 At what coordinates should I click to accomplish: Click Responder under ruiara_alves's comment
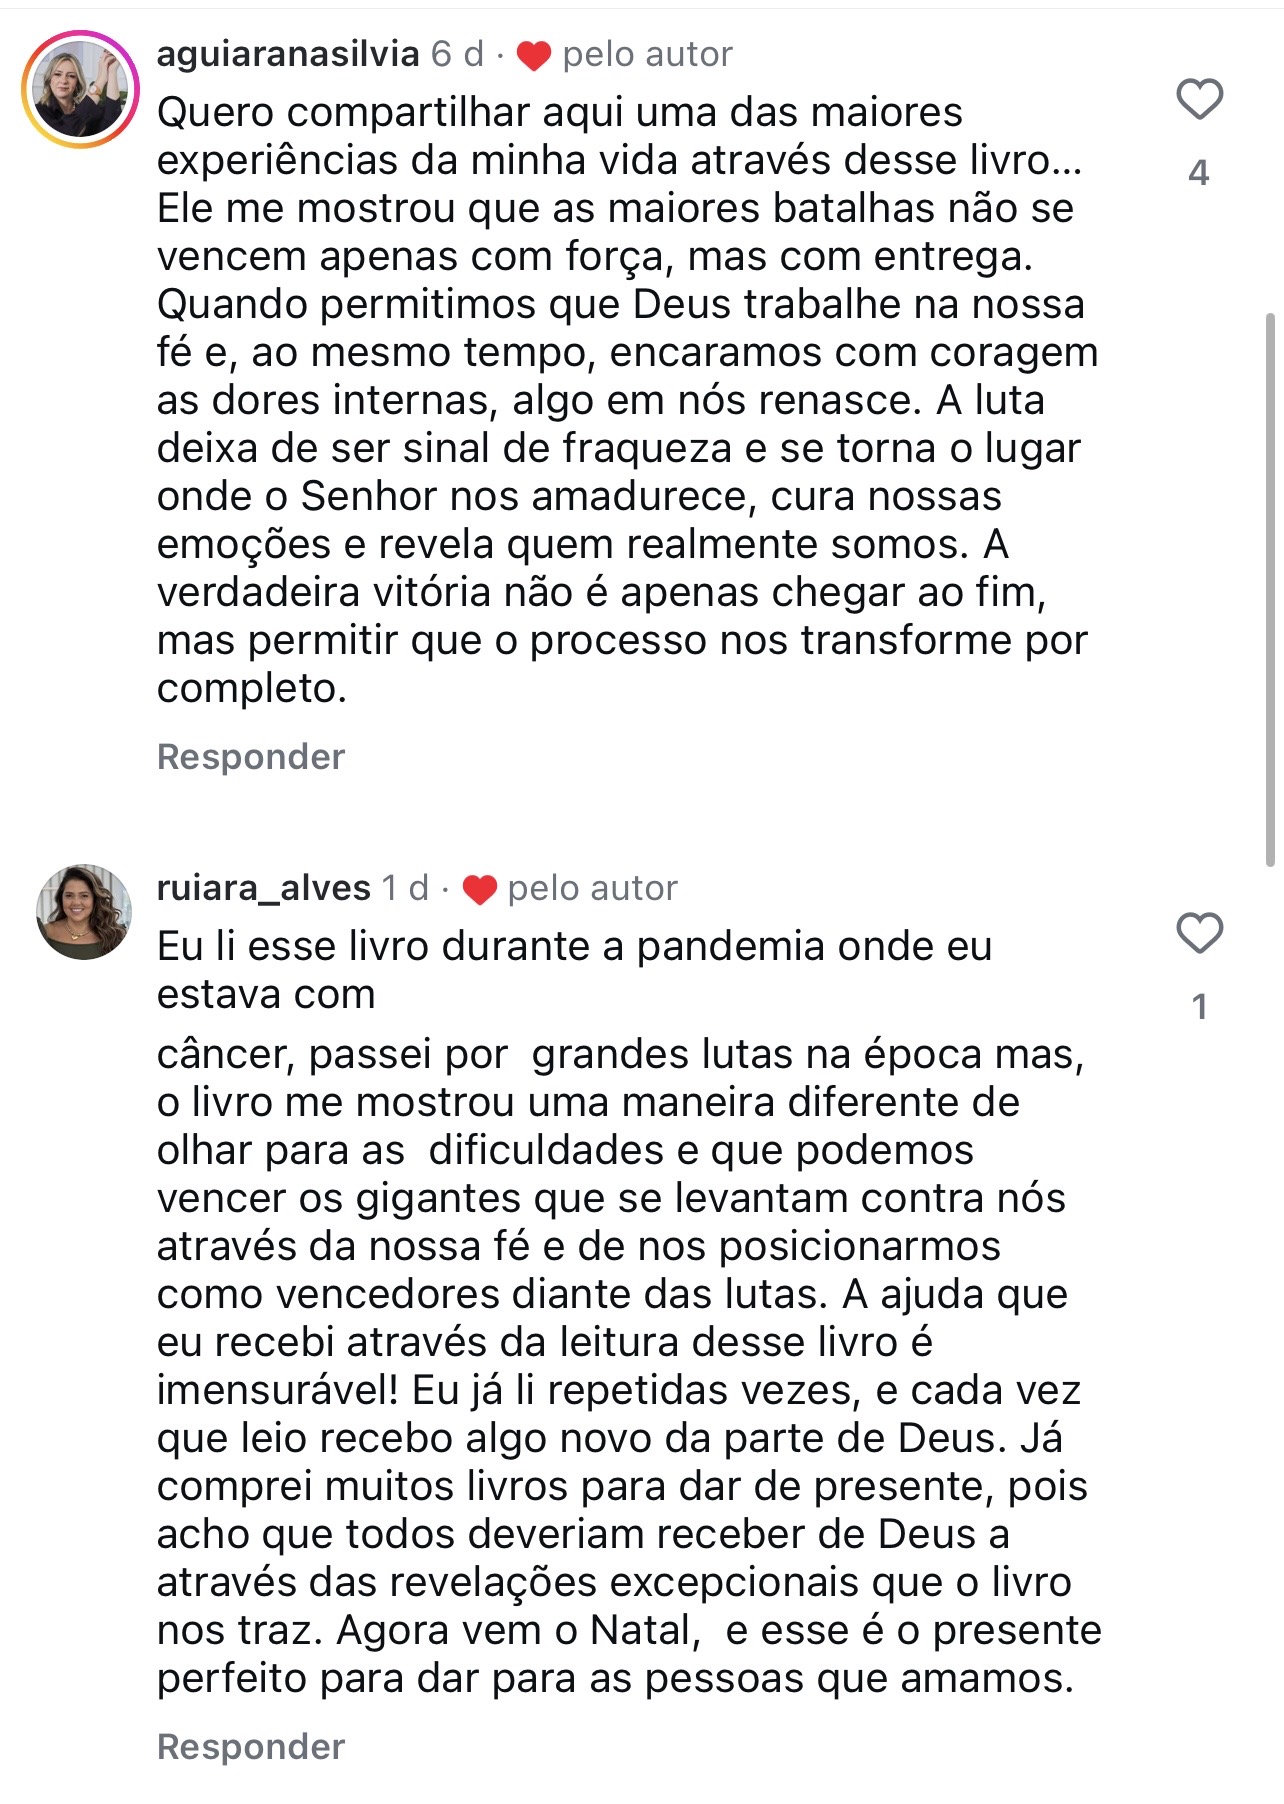tap(251, 1746)
